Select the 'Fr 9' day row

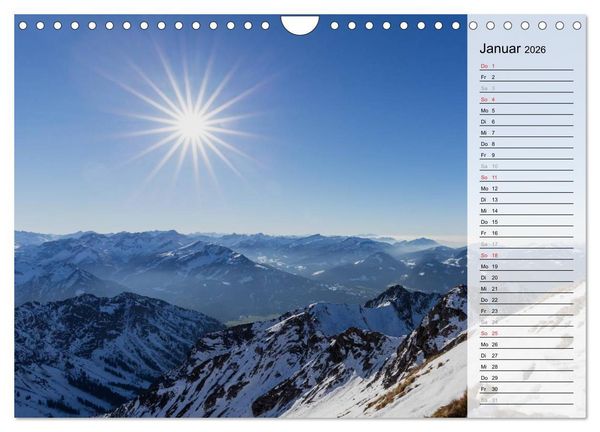click(x=527, y=155)
